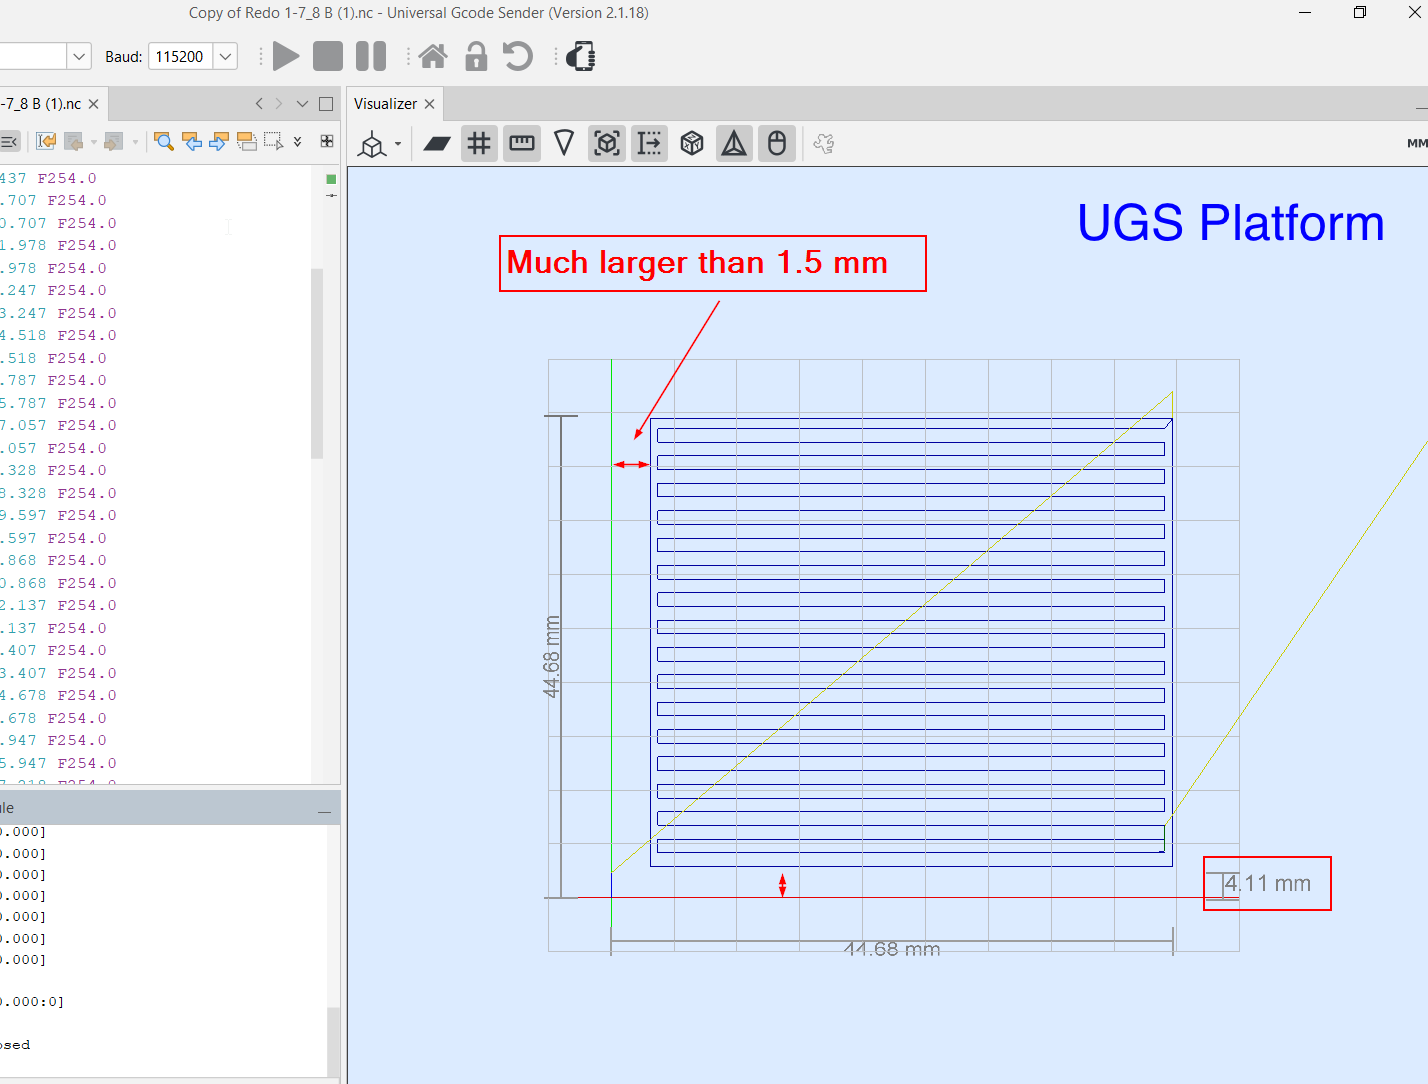1428x1084 pixels.
Task: Toggle the grid display in visualizer
Action: pyautogui.click(x=480, y=144)
